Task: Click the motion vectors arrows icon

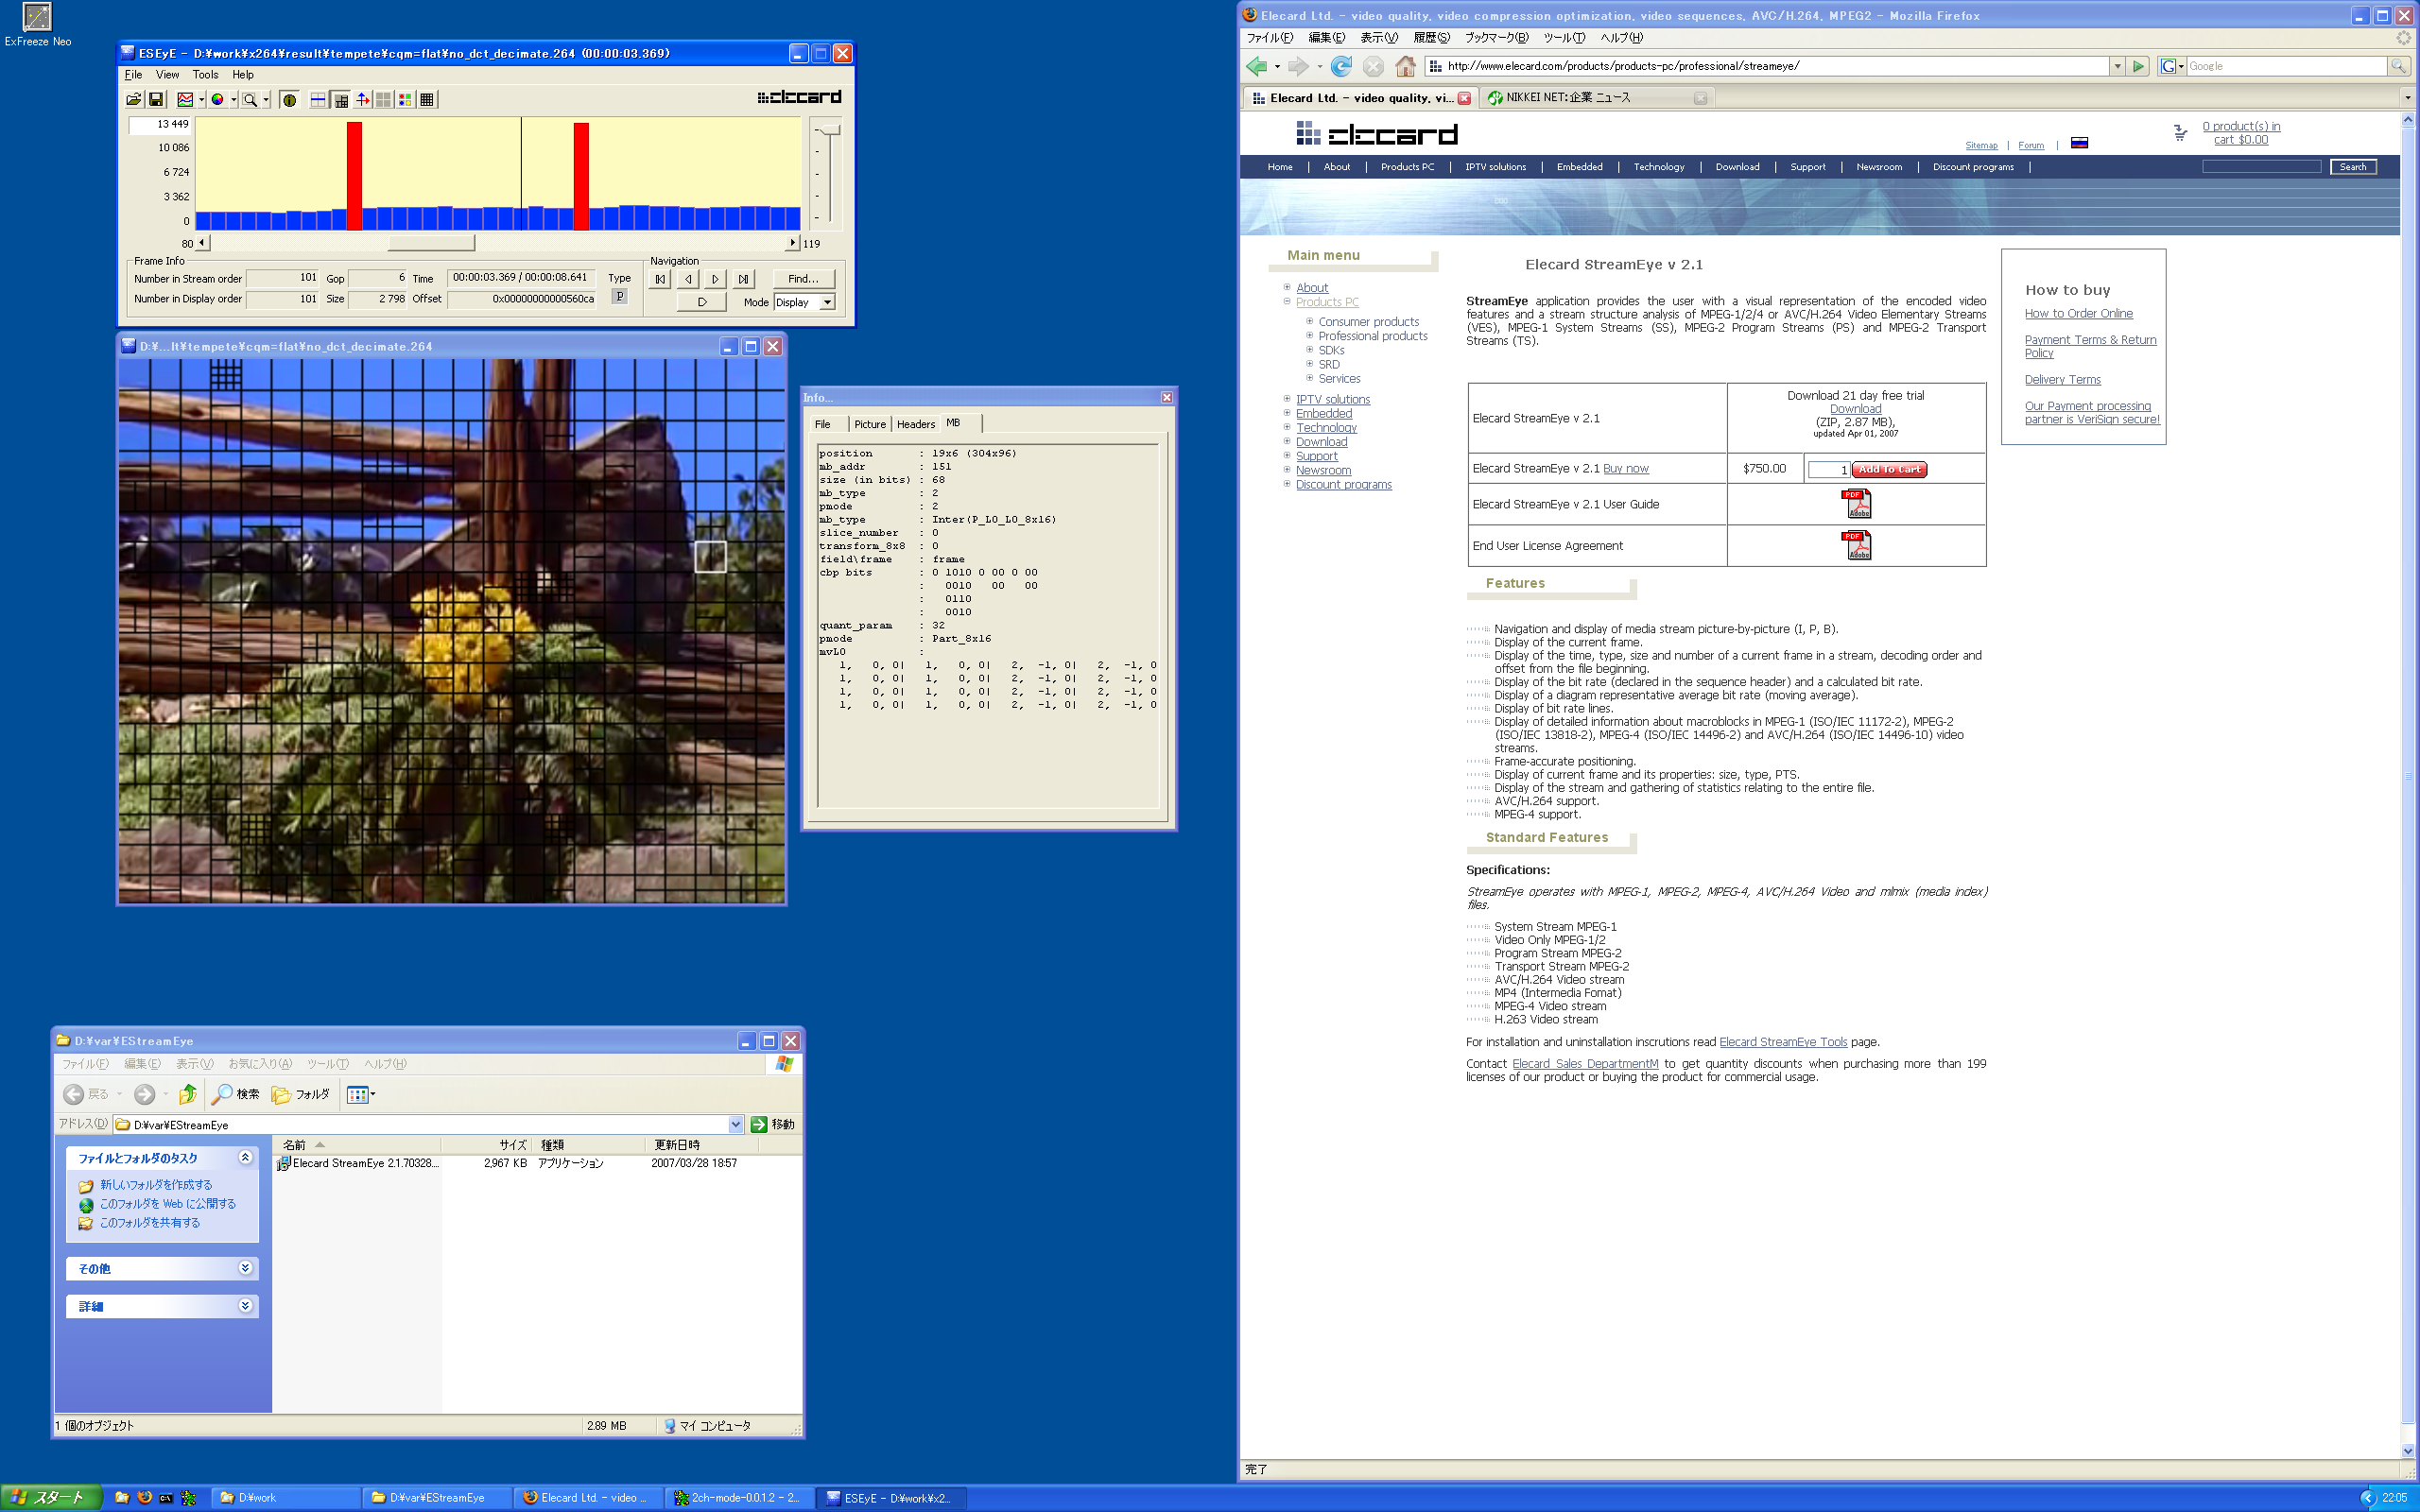Action: tap(362, 99)
